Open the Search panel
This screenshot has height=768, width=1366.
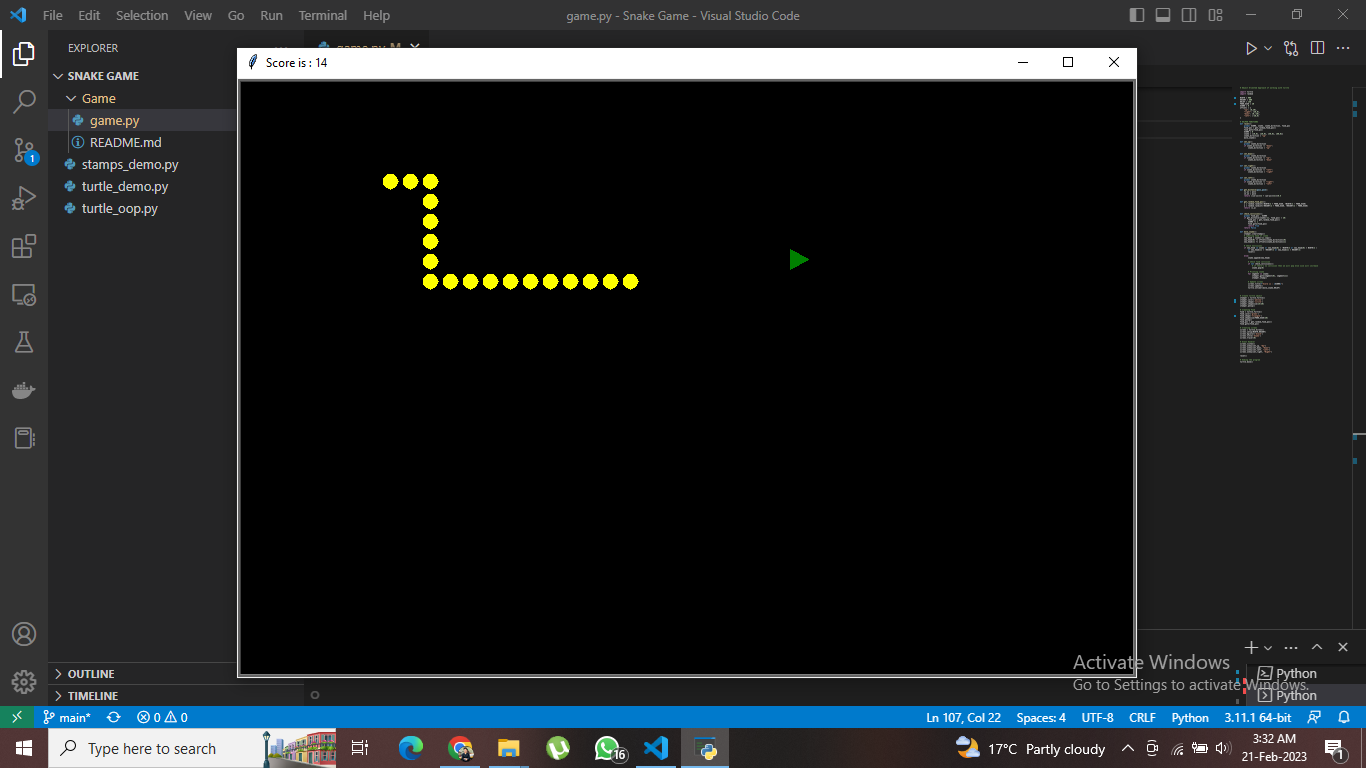(24, 101)
